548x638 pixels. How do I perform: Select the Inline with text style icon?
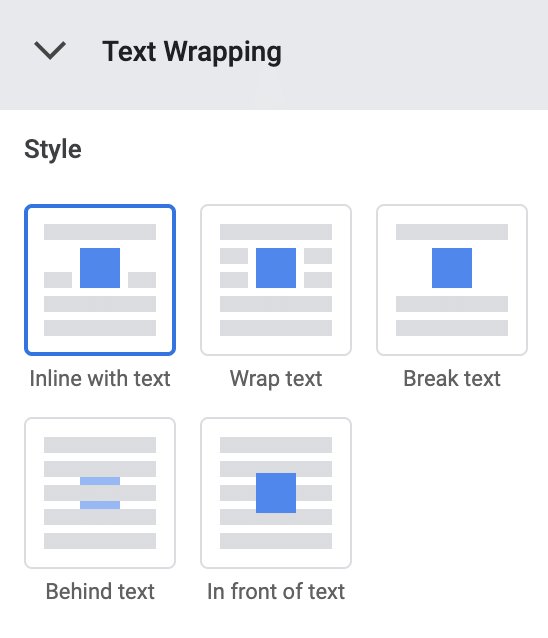[x=100, y=280]
